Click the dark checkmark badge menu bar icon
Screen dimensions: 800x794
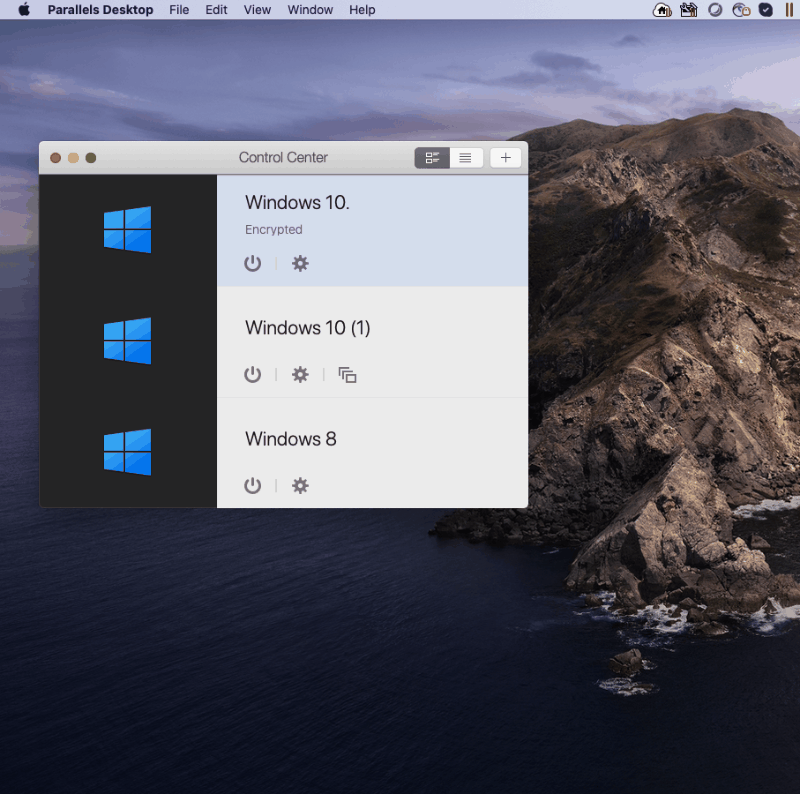(766, 10)
